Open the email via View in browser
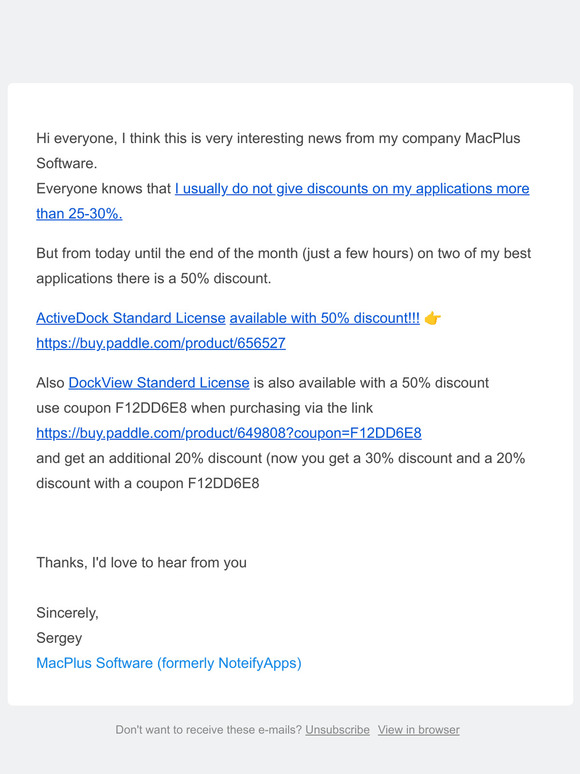The image size is (580, 774). [x=419, y=730]
